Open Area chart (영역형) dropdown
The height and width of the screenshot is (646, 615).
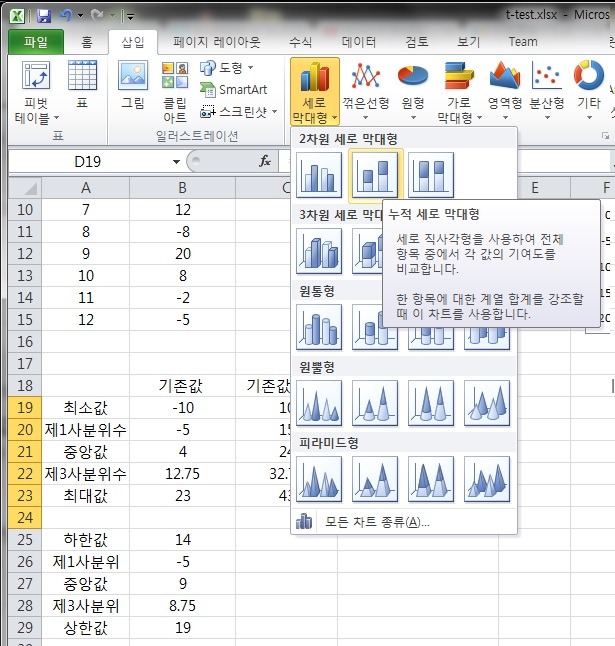coord(505,91)
